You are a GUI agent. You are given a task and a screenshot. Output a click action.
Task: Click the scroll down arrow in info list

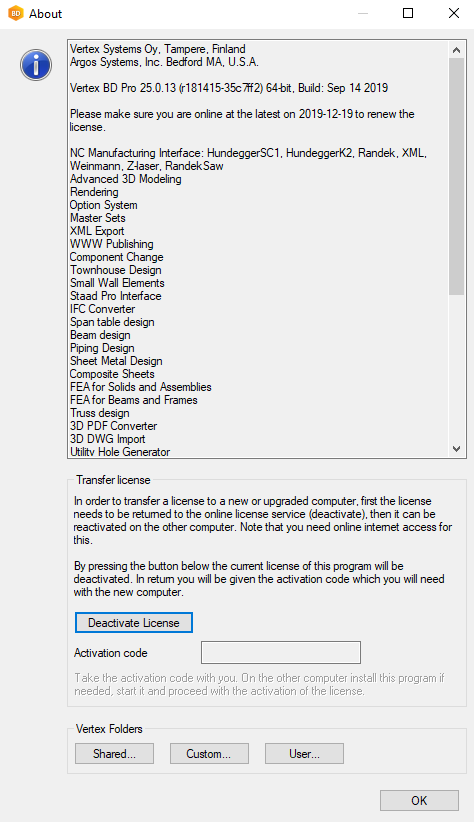(456, 449)
